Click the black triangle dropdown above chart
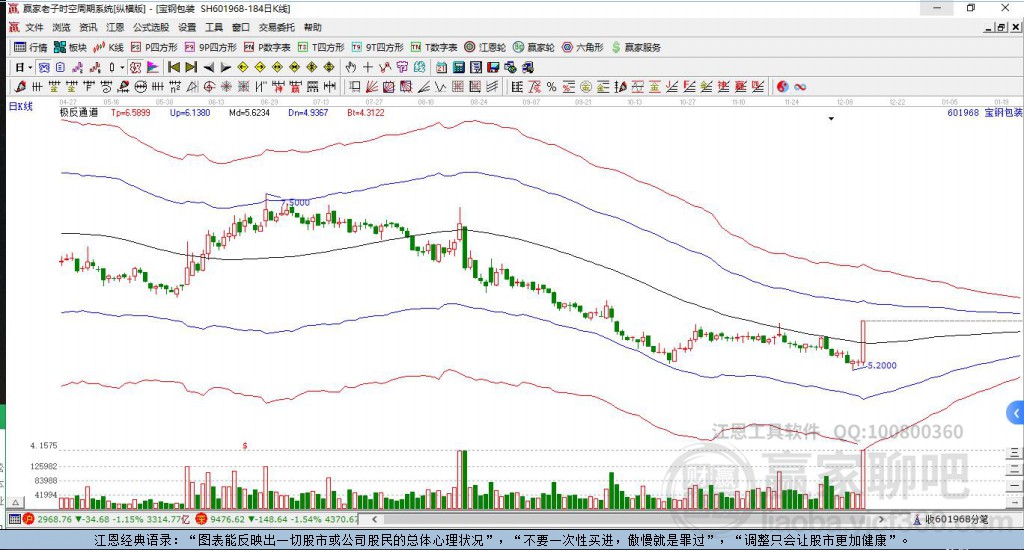The height and width of the screenshot is (550, 1024). click(831, 119)
